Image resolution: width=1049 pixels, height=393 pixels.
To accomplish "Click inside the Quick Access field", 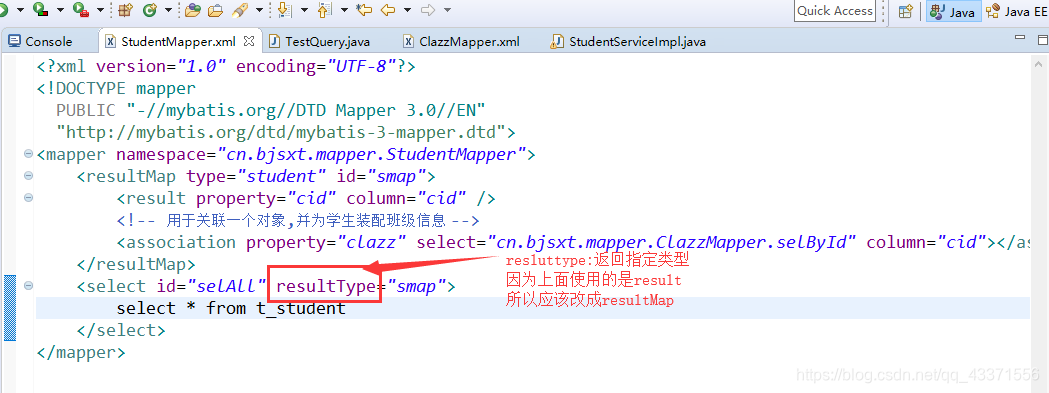I will tap(835, 11).
